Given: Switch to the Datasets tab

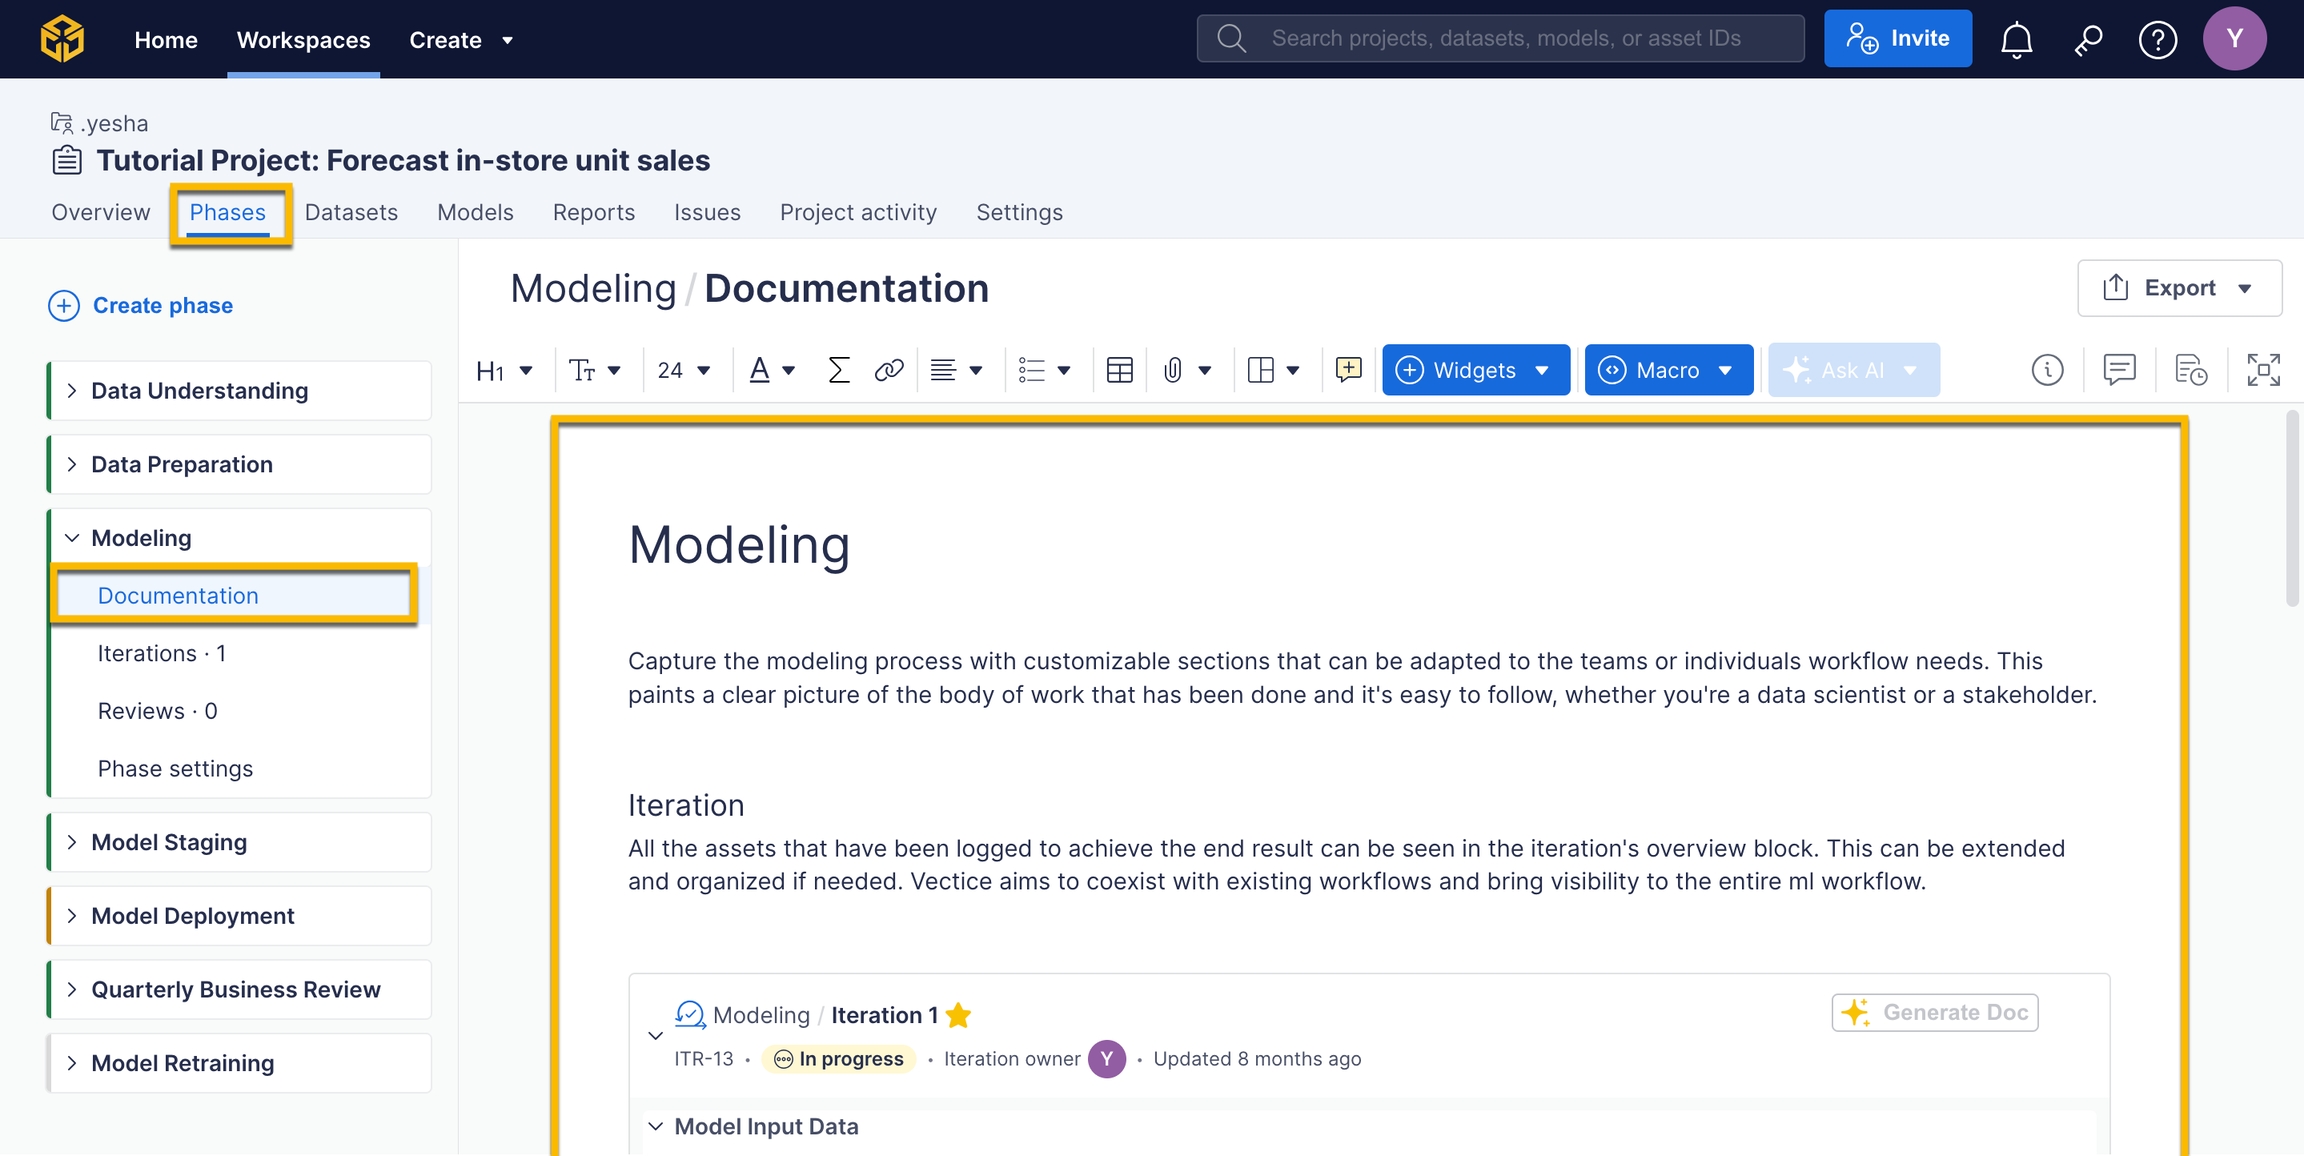Looking at the screenshot, I should pyautogui.click(x=351, y=212).
